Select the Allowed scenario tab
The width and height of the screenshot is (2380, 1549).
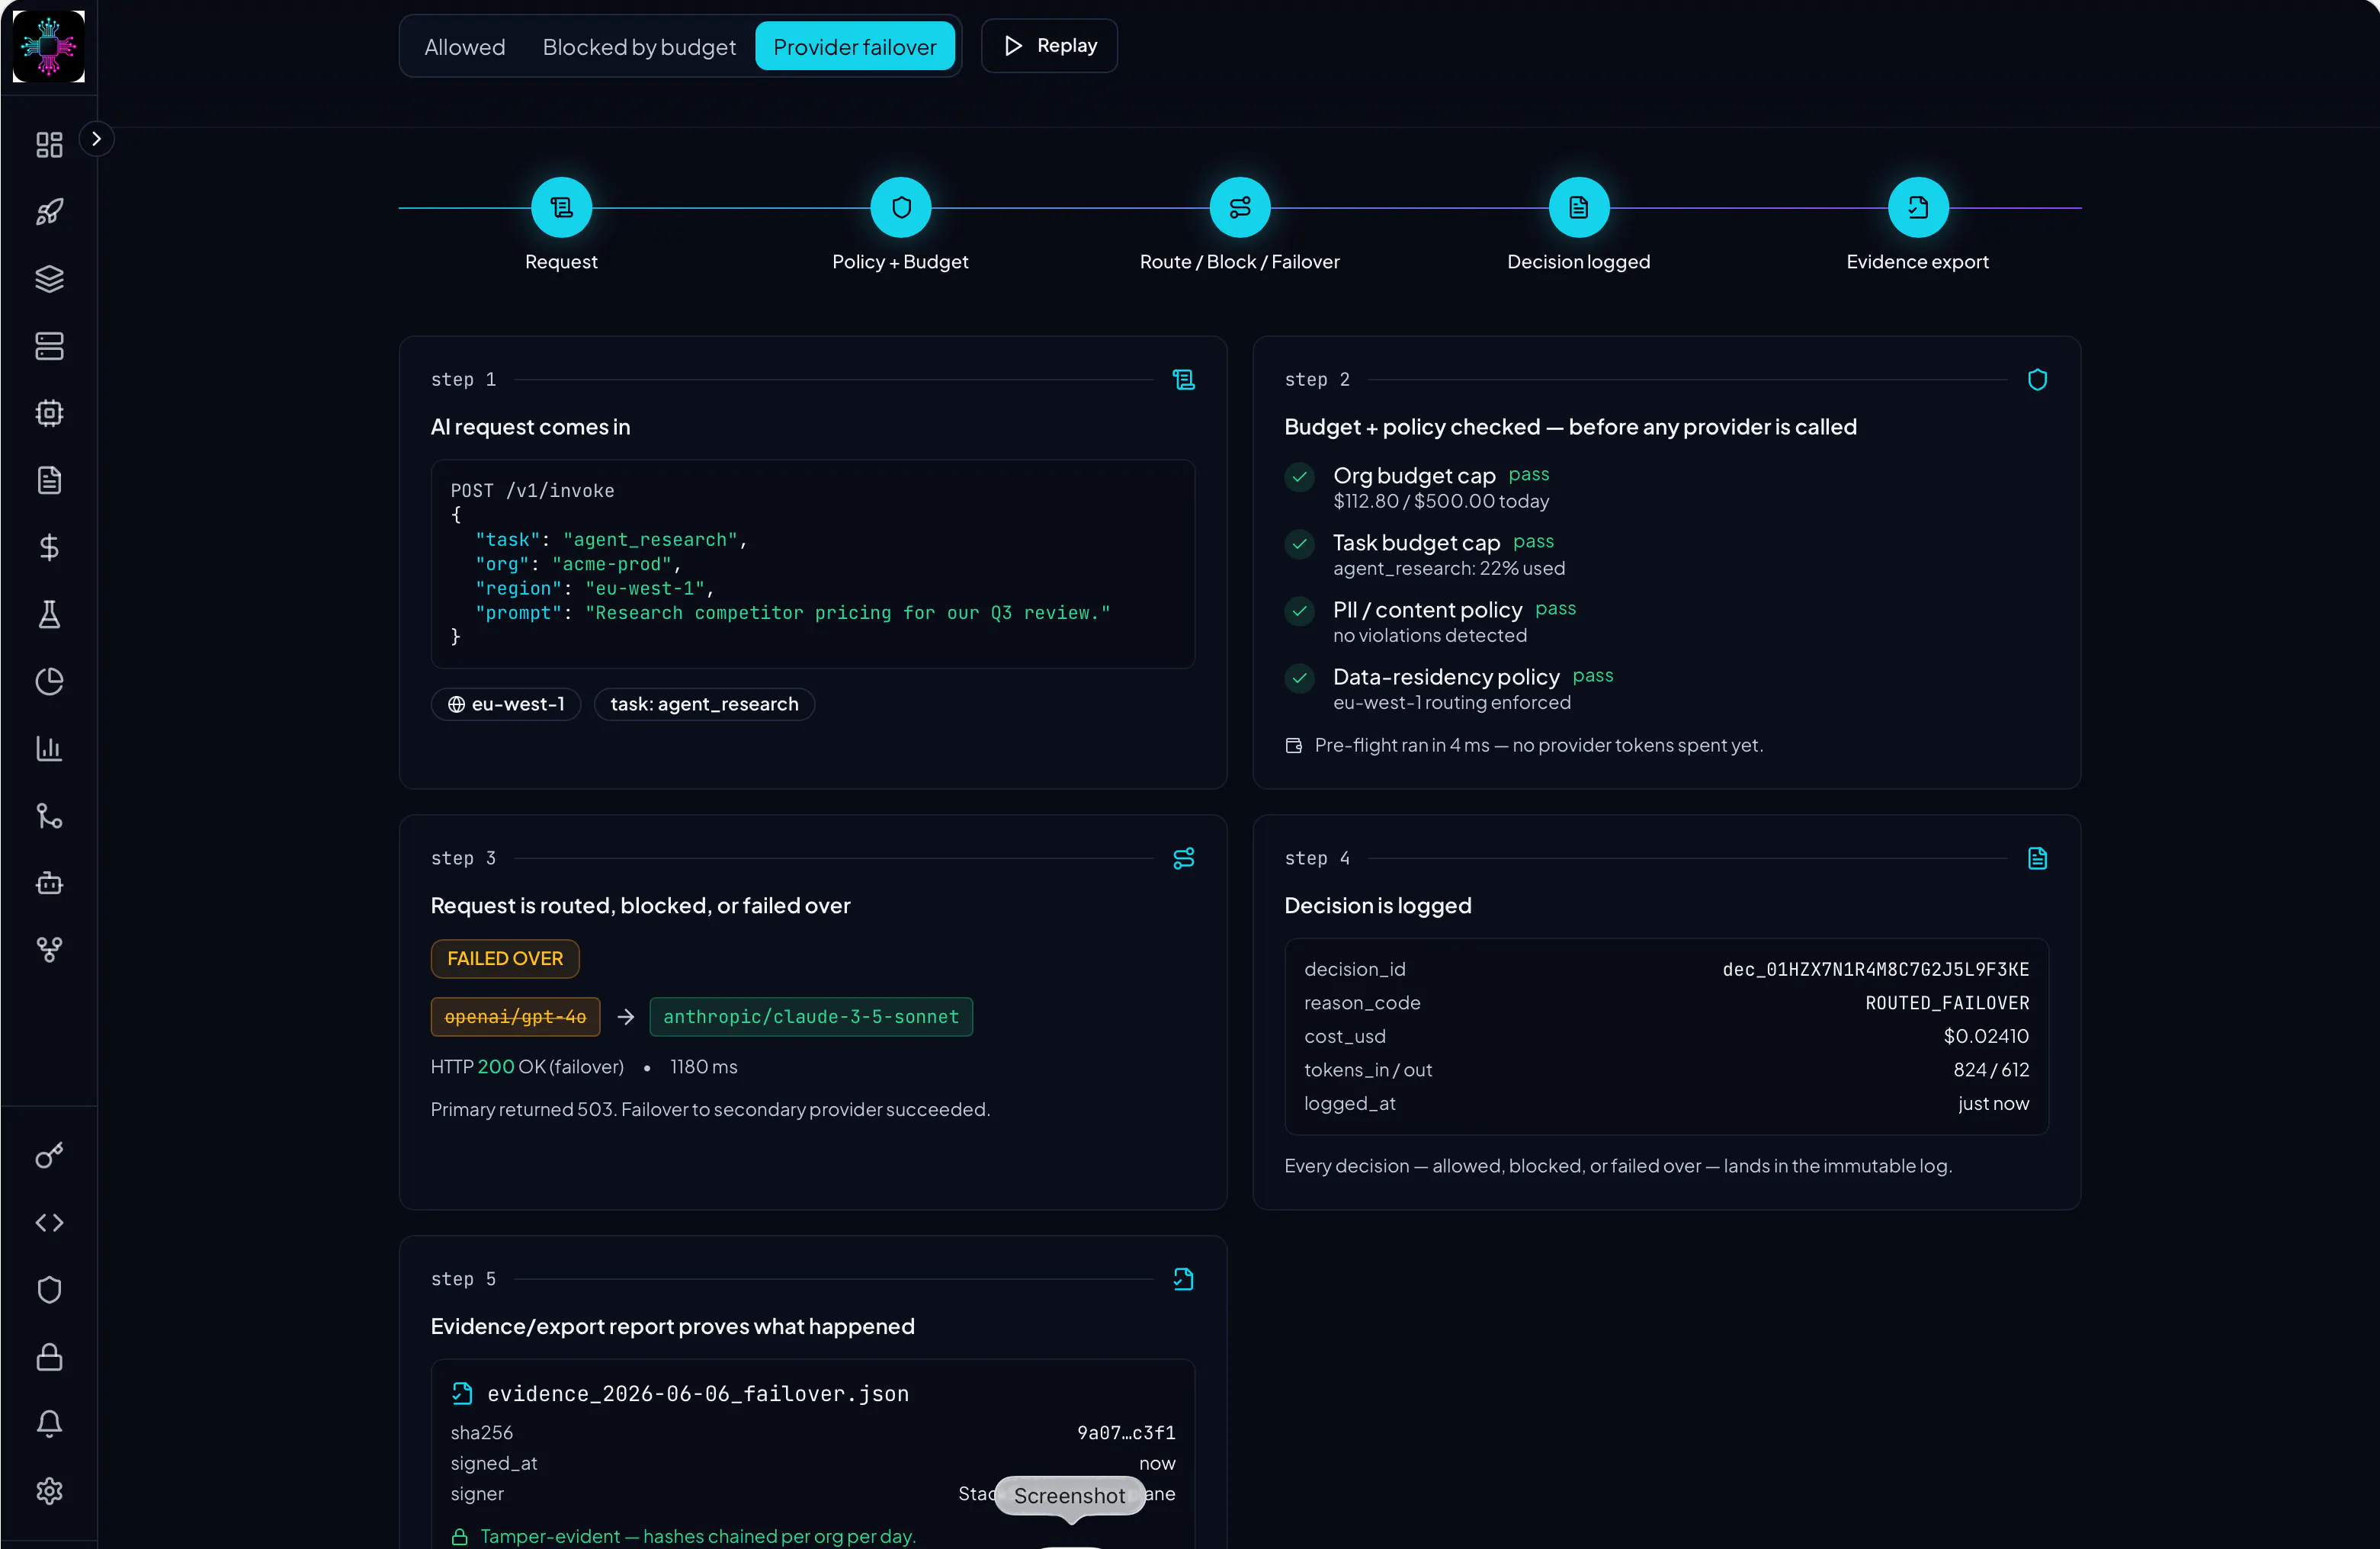tap(465, 47)
